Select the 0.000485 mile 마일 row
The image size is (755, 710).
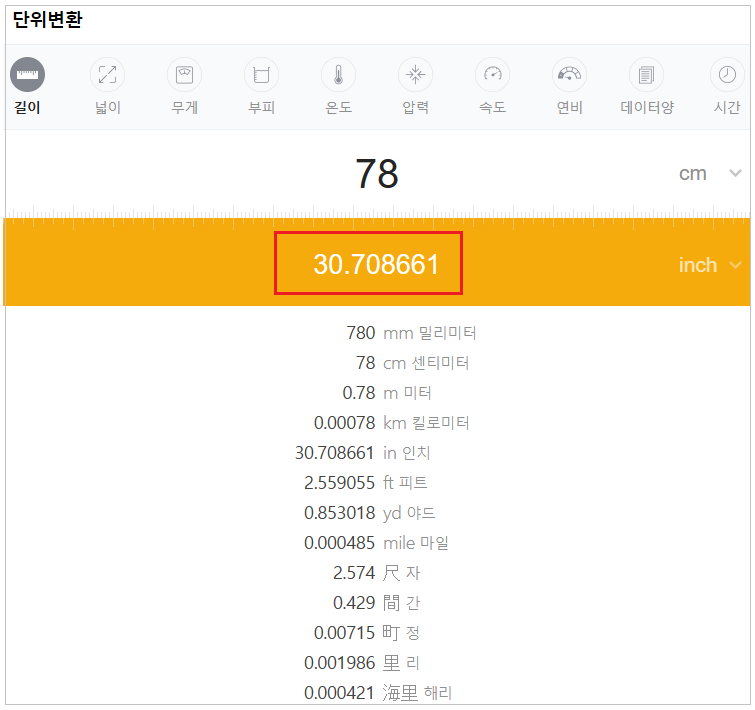point(376,542)
